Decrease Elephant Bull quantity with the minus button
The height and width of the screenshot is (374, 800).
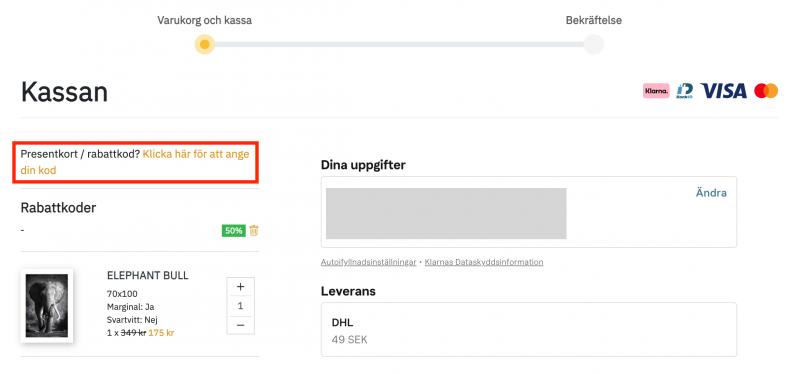[240, 325]
